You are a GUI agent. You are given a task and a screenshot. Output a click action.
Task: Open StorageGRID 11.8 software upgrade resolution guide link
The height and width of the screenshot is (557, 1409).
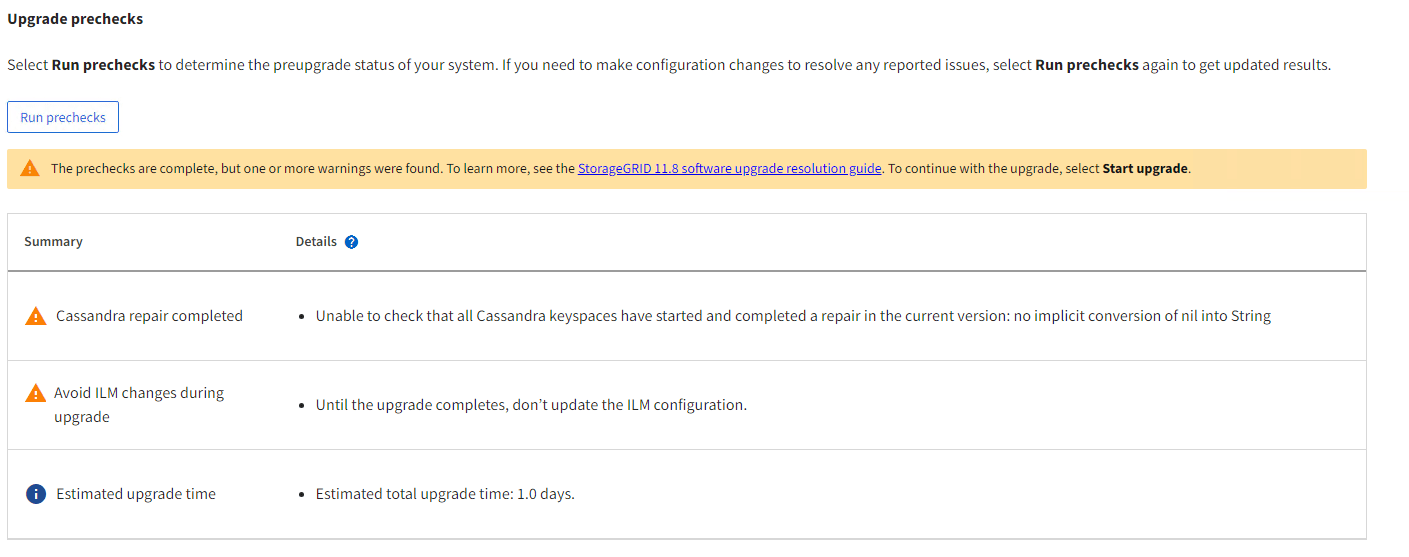point(730,169)
